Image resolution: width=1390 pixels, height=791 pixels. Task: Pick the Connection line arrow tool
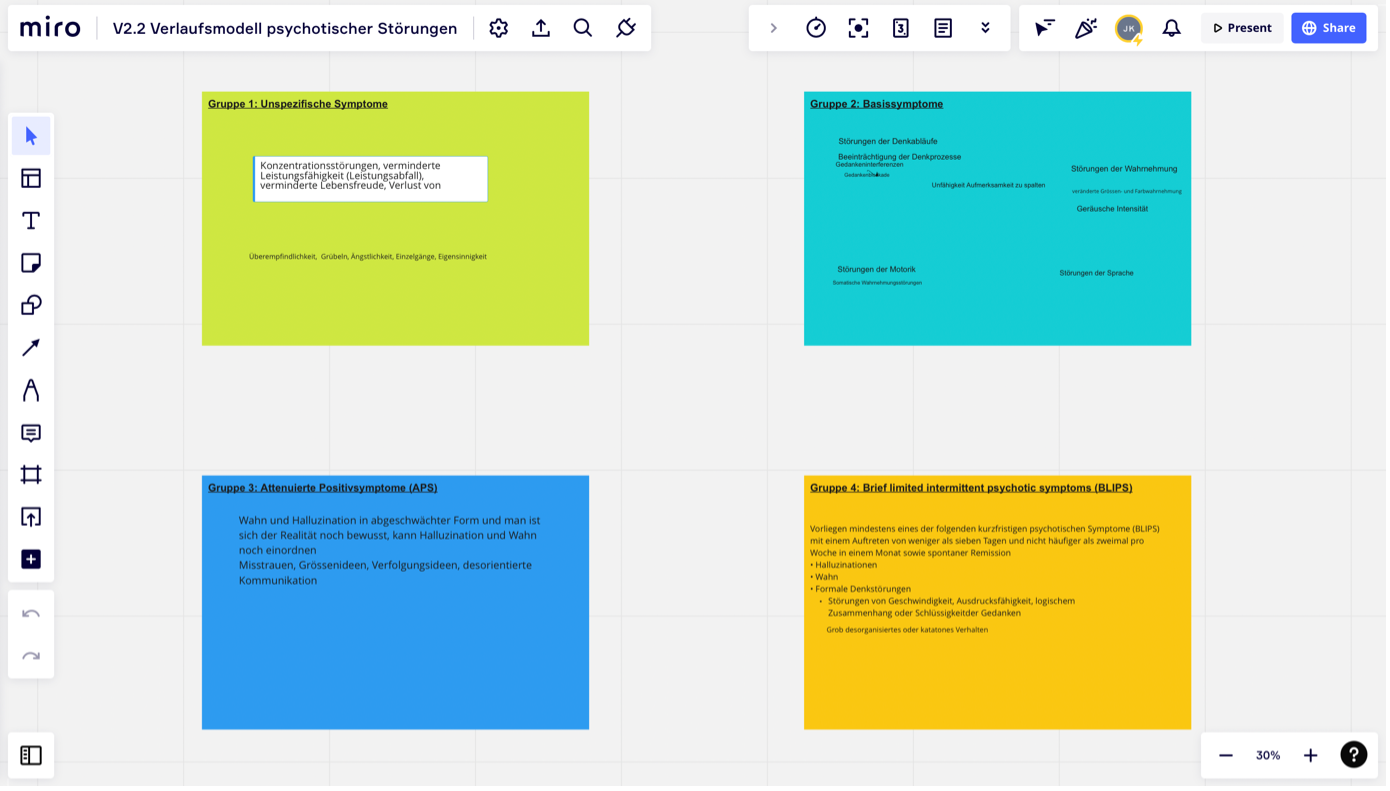(31, 347)
